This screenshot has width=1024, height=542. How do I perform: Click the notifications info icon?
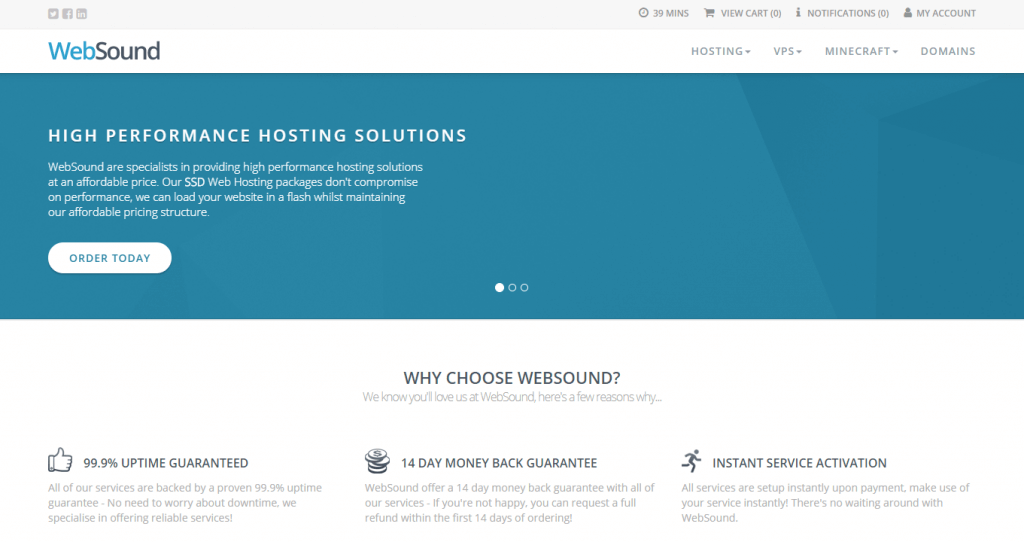798,12
